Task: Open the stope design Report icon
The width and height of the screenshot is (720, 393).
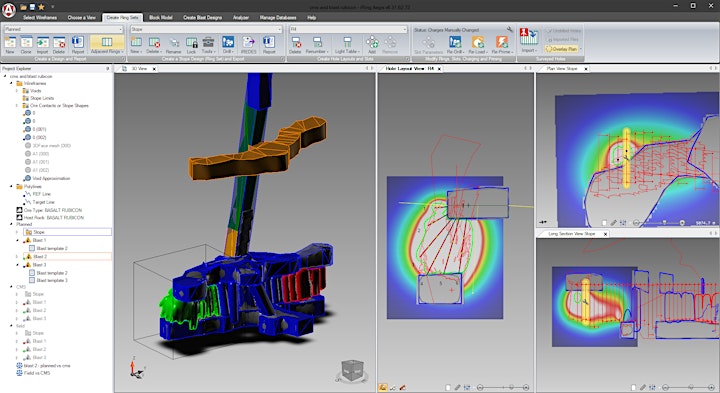Action: point(269,45)
